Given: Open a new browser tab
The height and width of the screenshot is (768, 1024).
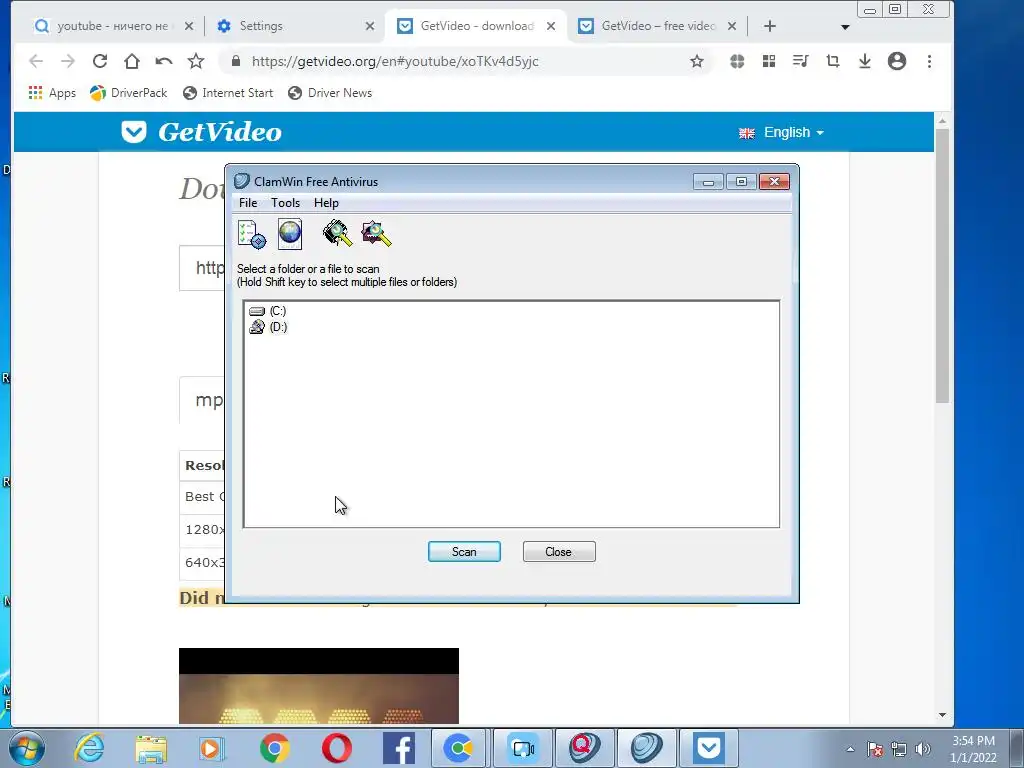Looking at the screenshot, I should [770, 26].
